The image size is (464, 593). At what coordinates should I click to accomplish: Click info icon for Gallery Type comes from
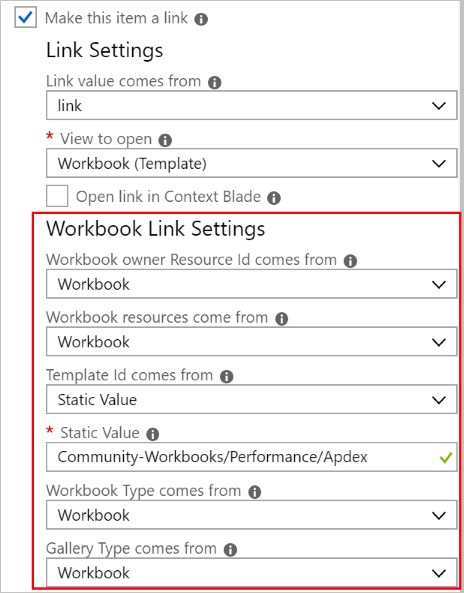230,550
